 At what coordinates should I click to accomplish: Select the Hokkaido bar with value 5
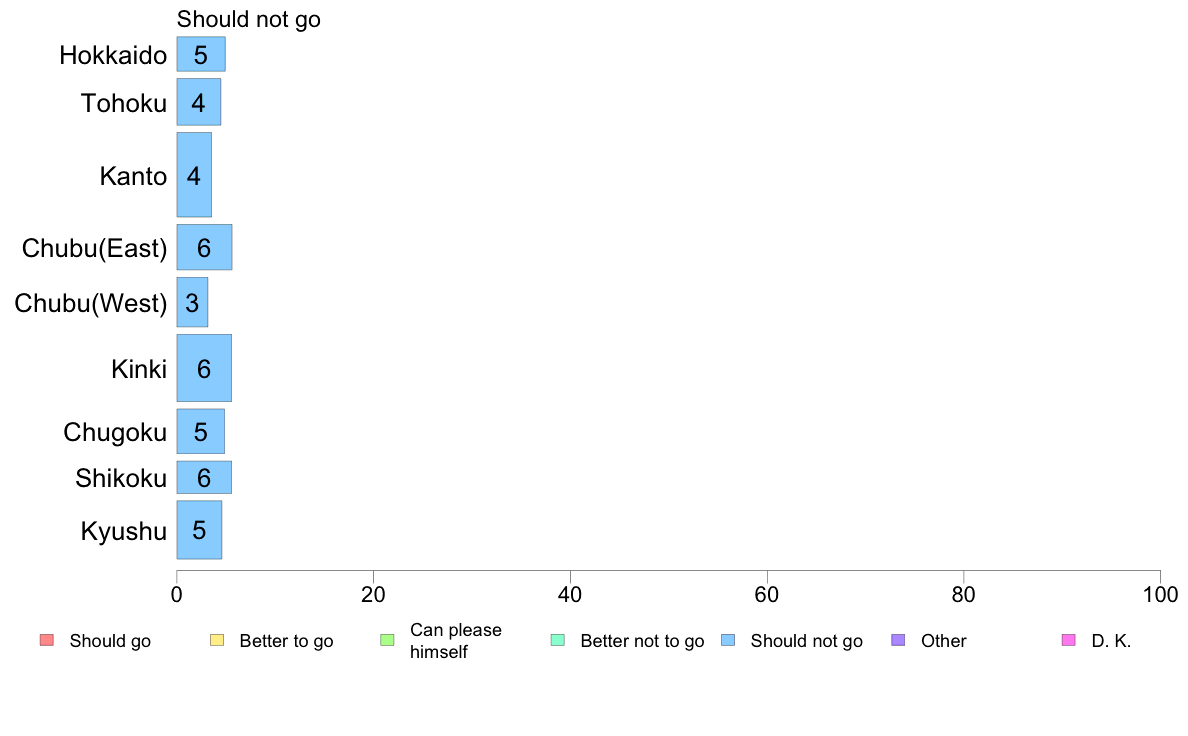click(201, 54)
